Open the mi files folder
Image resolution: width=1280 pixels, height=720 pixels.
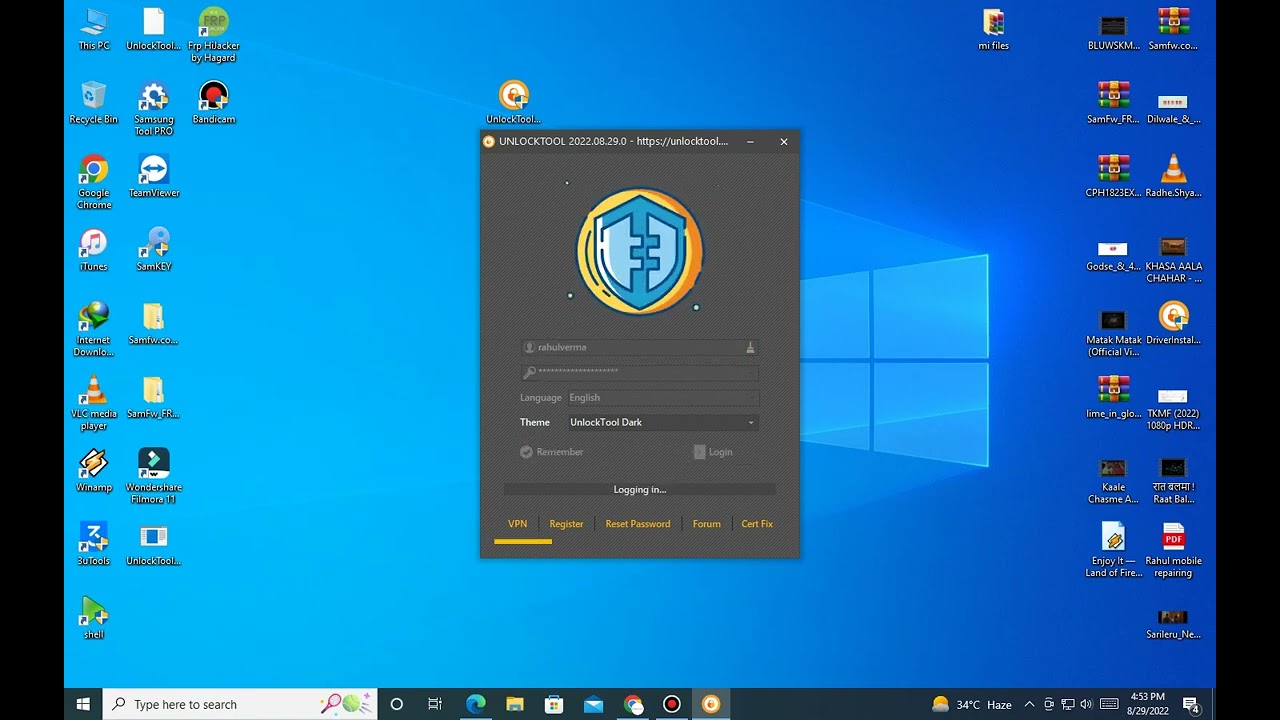pos(994,29)
